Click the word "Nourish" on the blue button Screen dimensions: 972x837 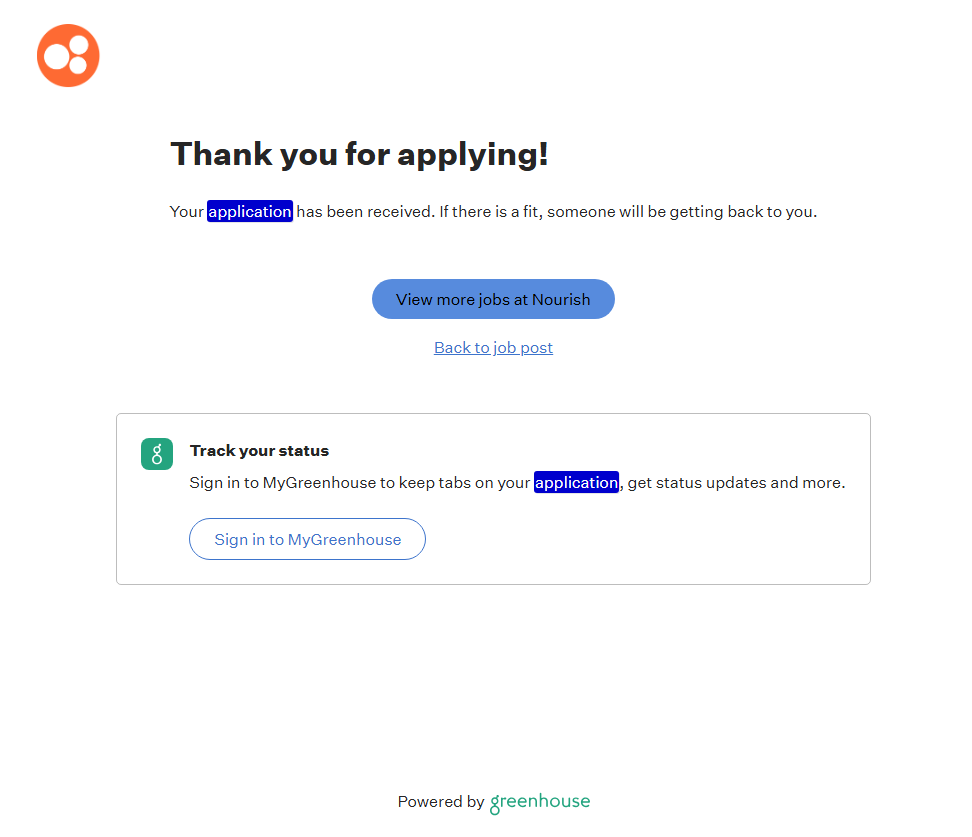[x=561, y=300]
